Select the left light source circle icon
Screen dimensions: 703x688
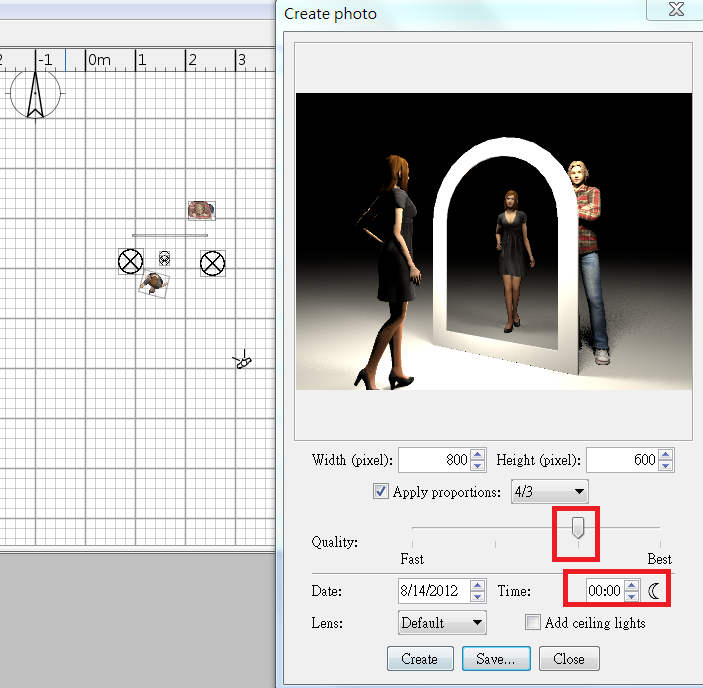point(130,262)
